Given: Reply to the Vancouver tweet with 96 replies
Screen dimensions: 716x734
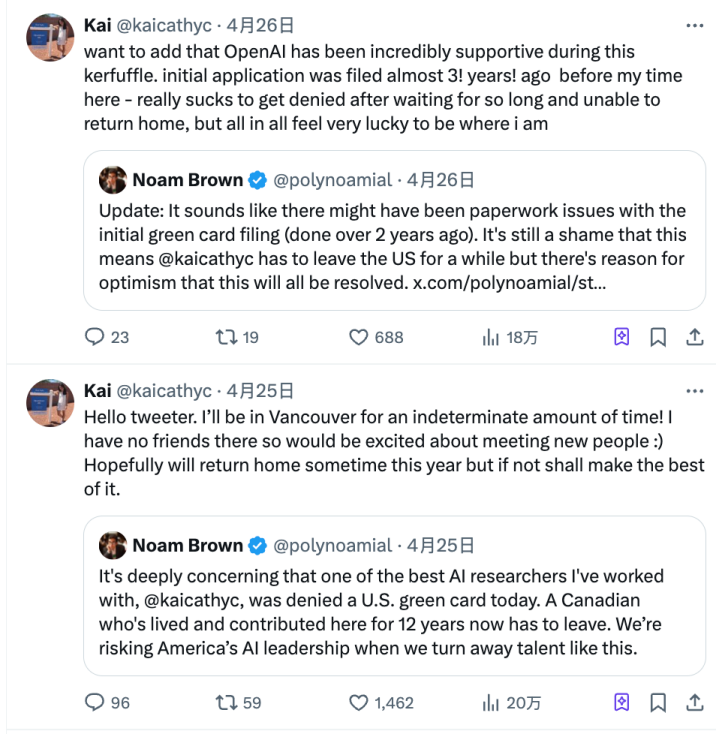Looking at the screenshot, I should coord(95,703).
